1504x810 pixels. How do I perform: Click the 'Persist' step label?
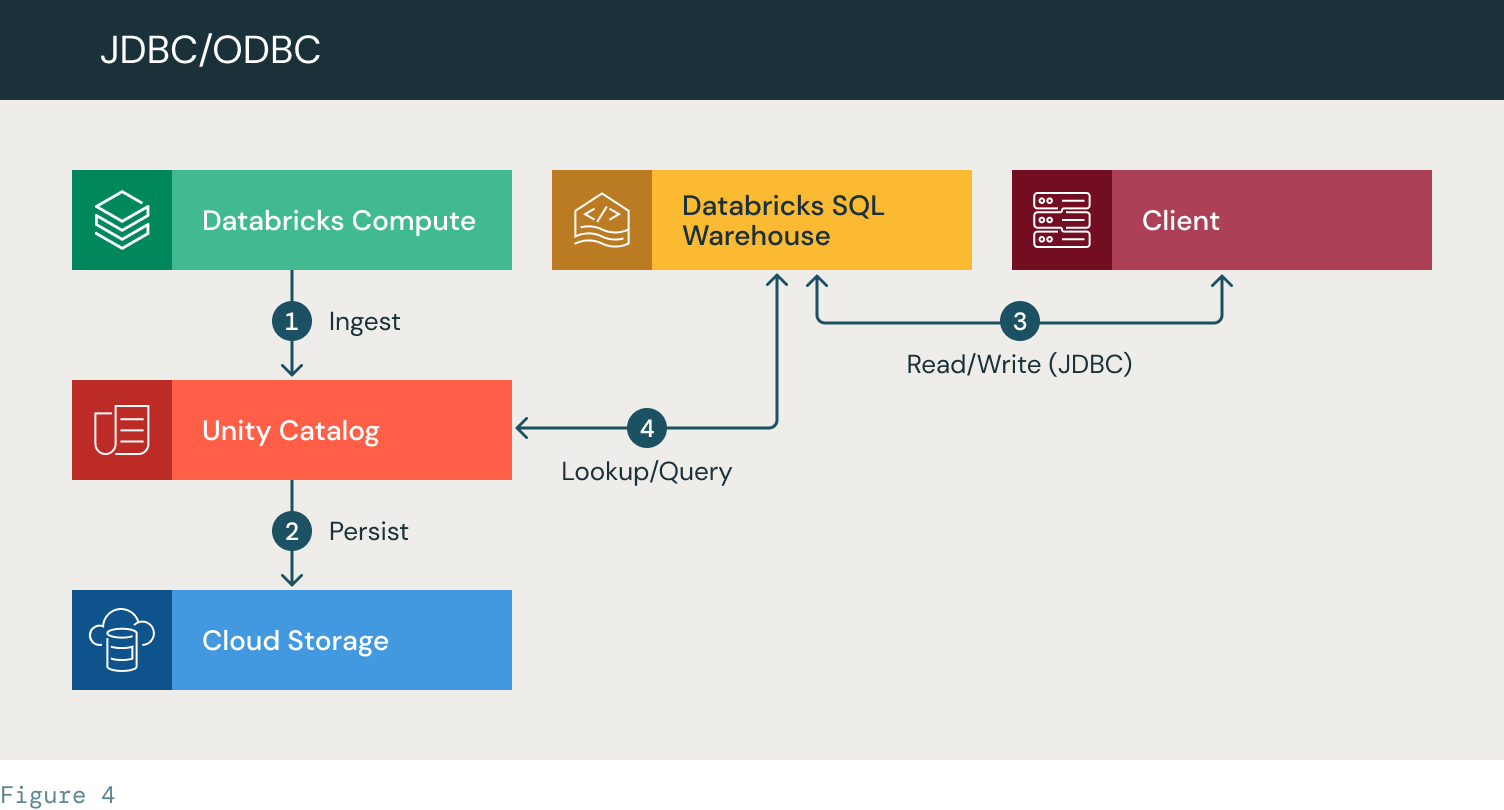coord(369,531)
